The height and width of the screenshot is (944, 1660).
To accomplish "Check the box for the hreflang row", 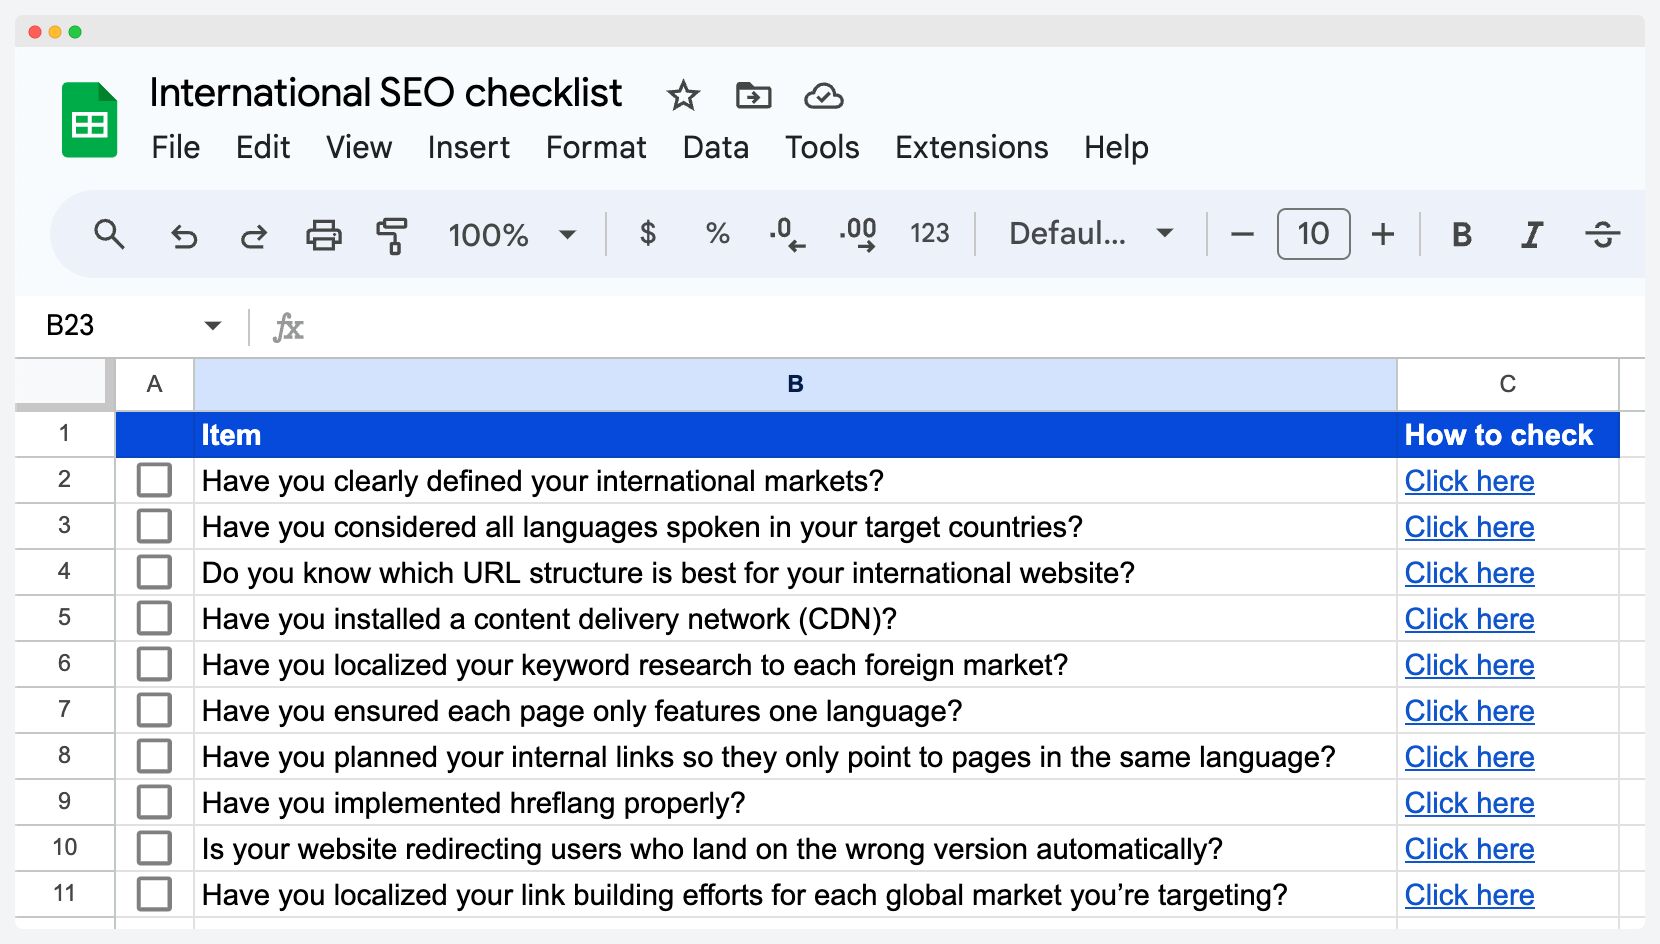I will (x=154, y=801).
